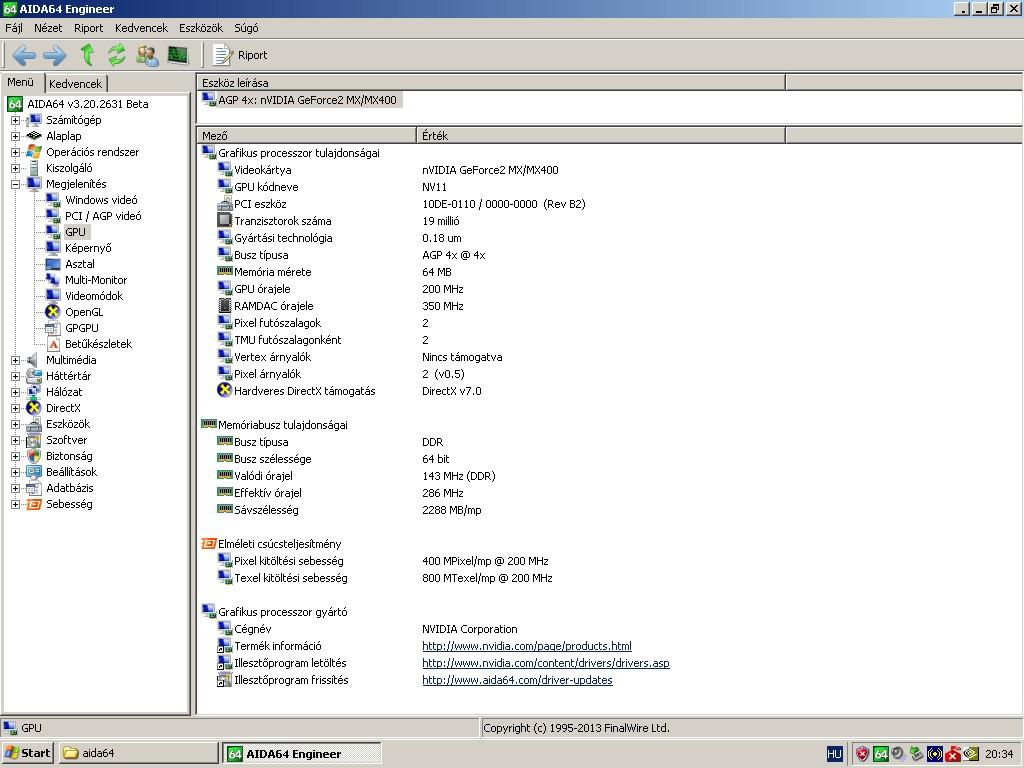1024x768 pixels.
Task: Click the OpenGL tree icon
Action: (x=53, y=312)
